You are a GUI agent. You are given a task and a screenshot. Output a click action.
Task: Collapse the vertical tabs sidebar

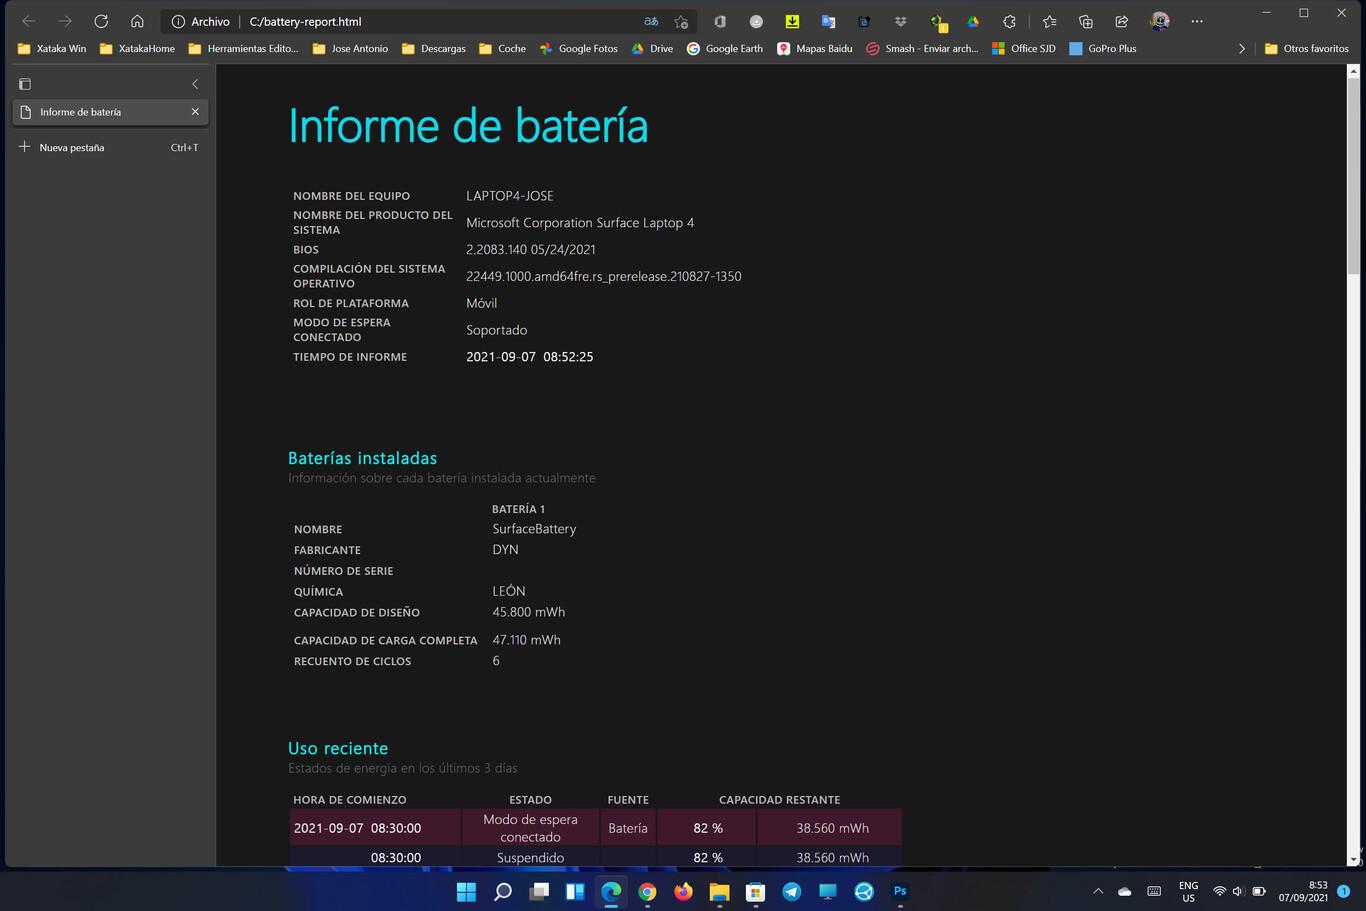click(x=195, y=84)
